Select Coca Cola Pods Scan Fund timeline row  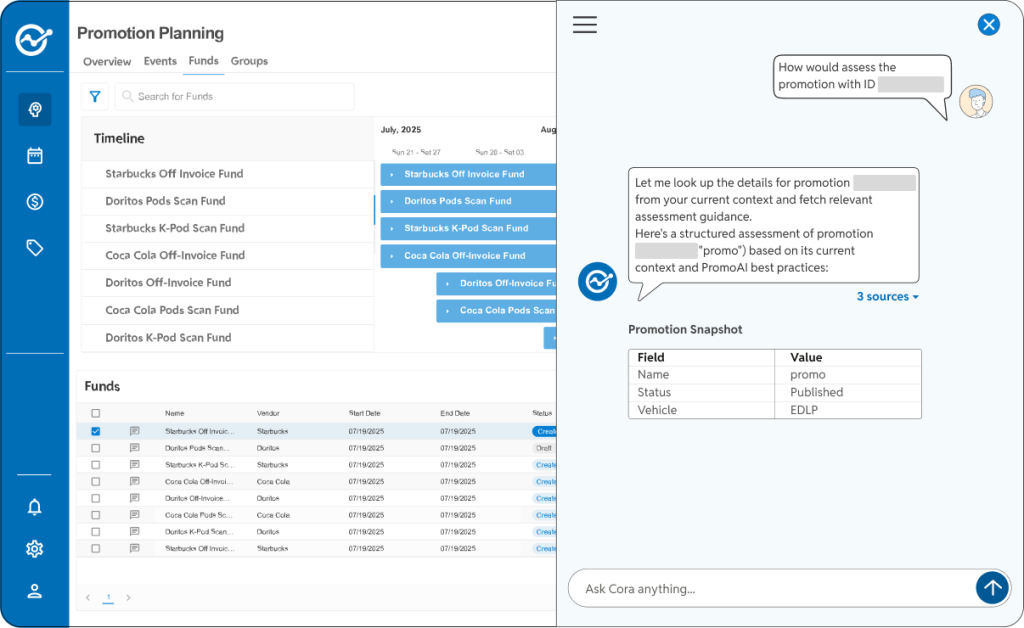(227, 310)
